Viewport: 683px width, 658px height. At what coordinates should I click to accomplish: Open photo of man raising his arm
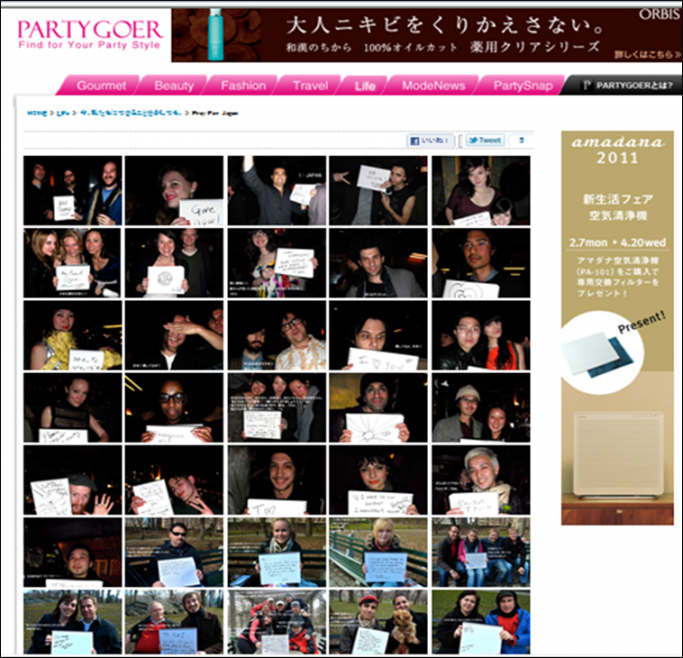[276, 190]
